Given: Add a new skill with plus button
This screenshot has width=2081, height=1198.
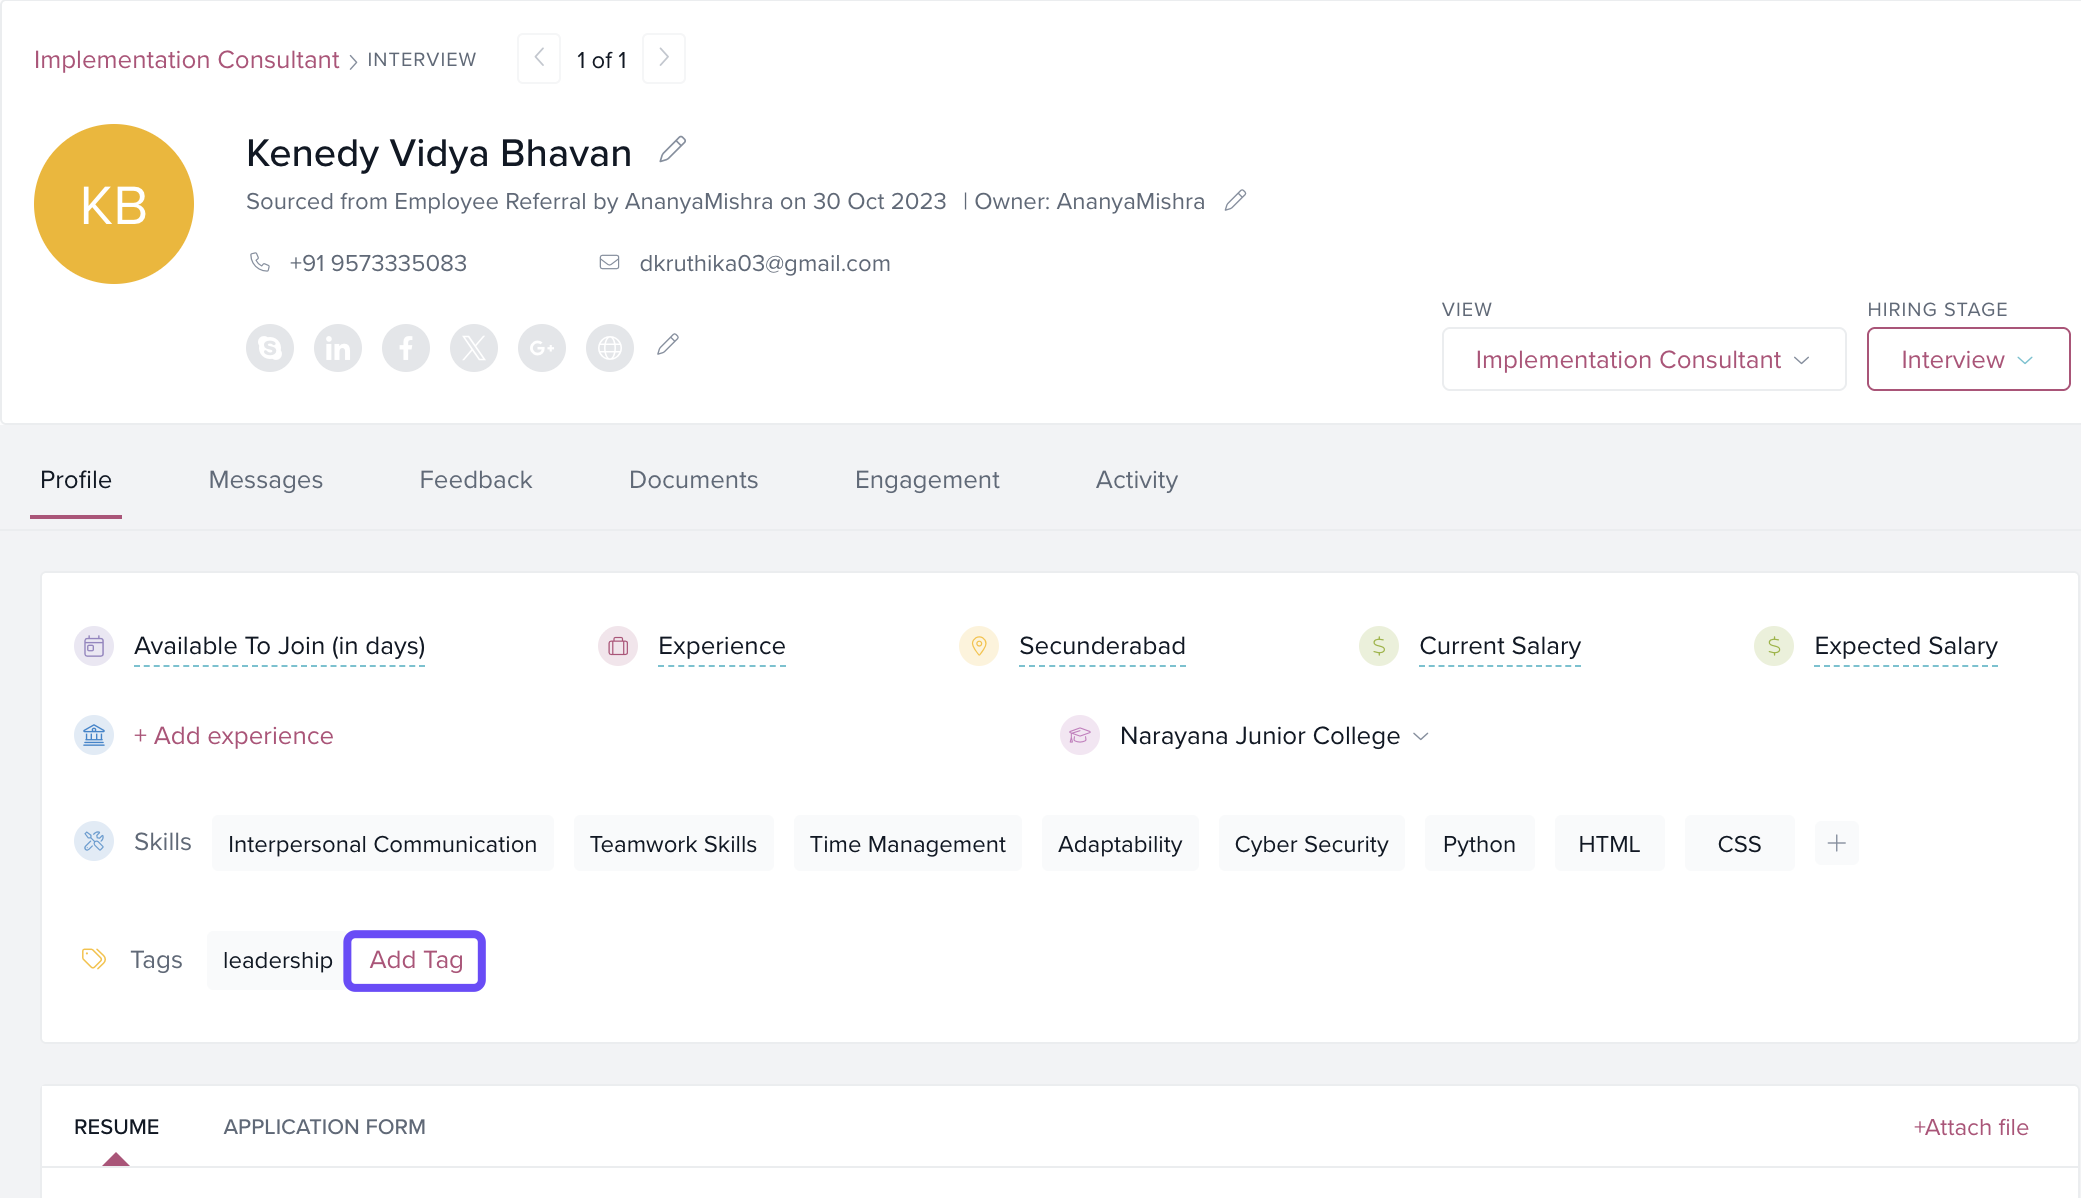Looking at the screenshot, I should click(1836, 843).
